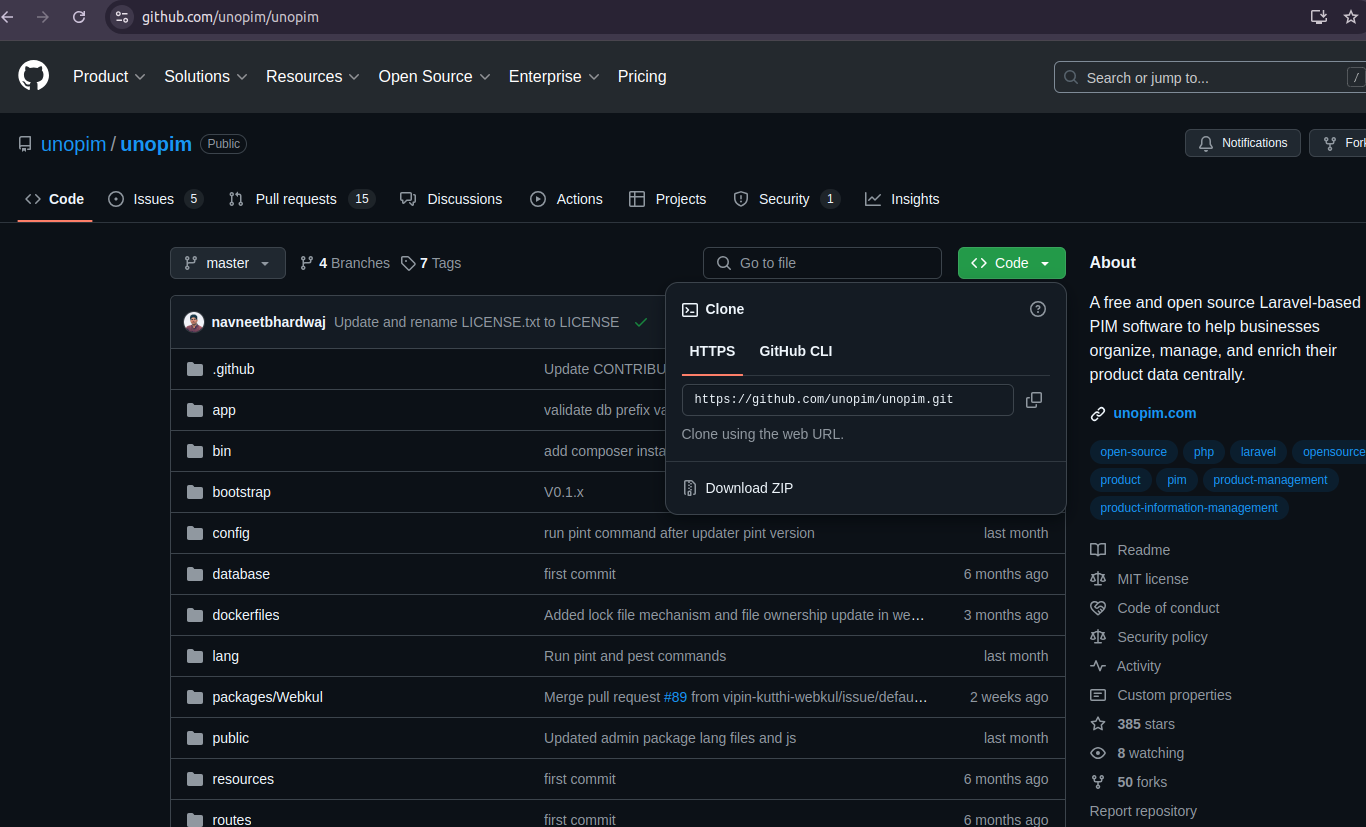Click the 4 Branches link
The width and height of the screenshot is (1366, 827).
(345, 263)
